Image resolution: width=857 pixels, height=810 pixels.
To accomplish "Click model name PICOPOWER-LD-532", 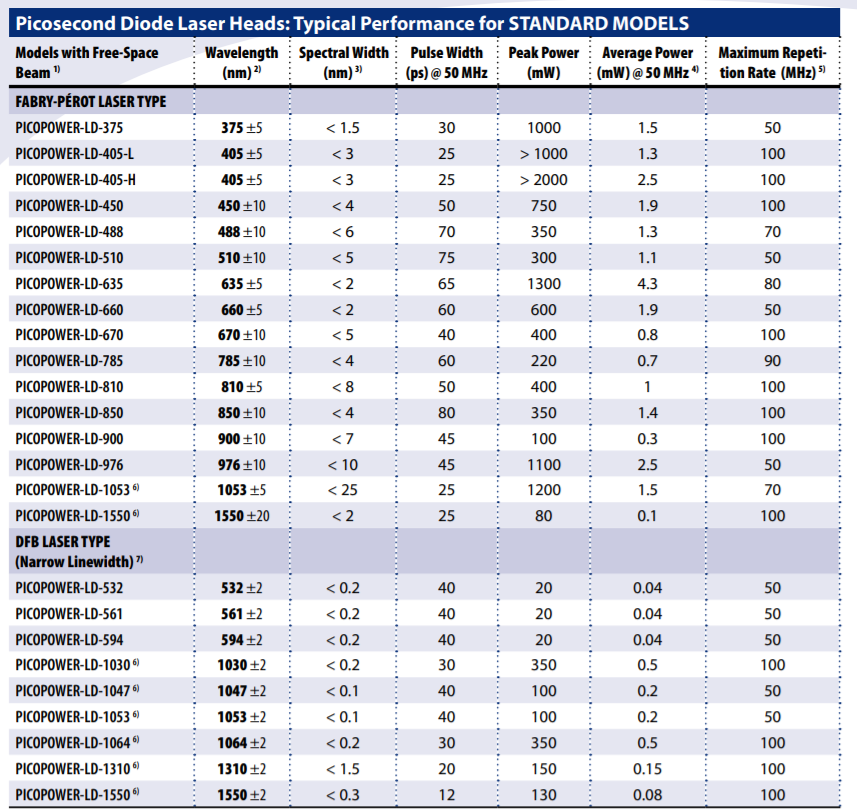I will pos(69,588).
